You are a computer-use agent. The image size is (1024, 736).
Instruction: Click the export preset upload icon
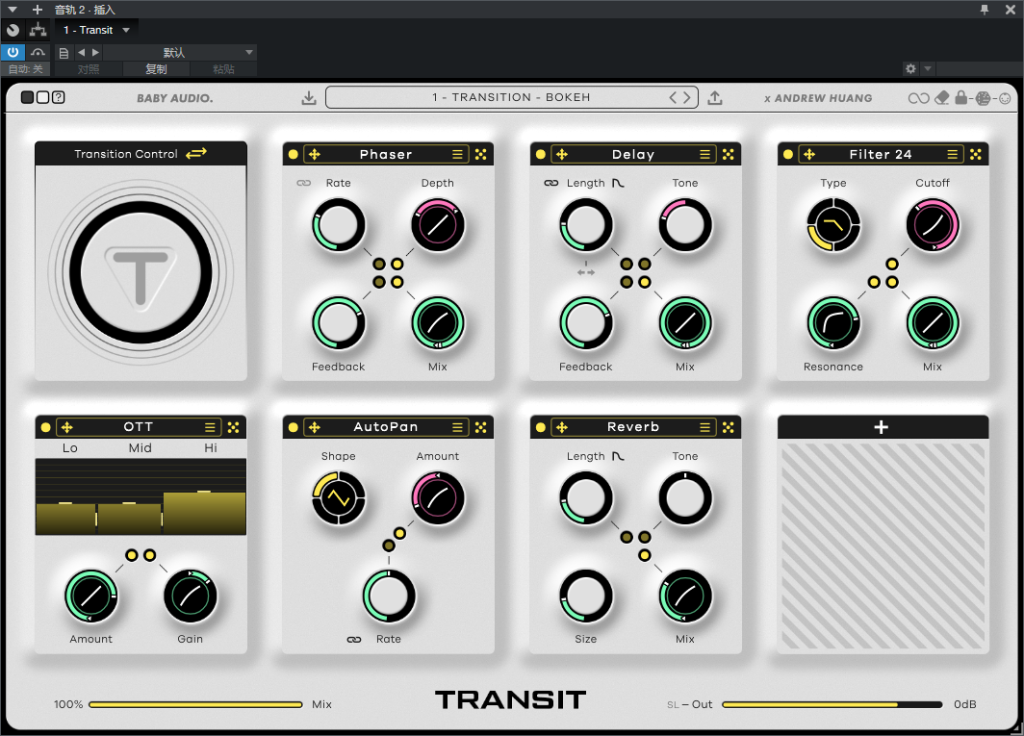click(715, 98)
